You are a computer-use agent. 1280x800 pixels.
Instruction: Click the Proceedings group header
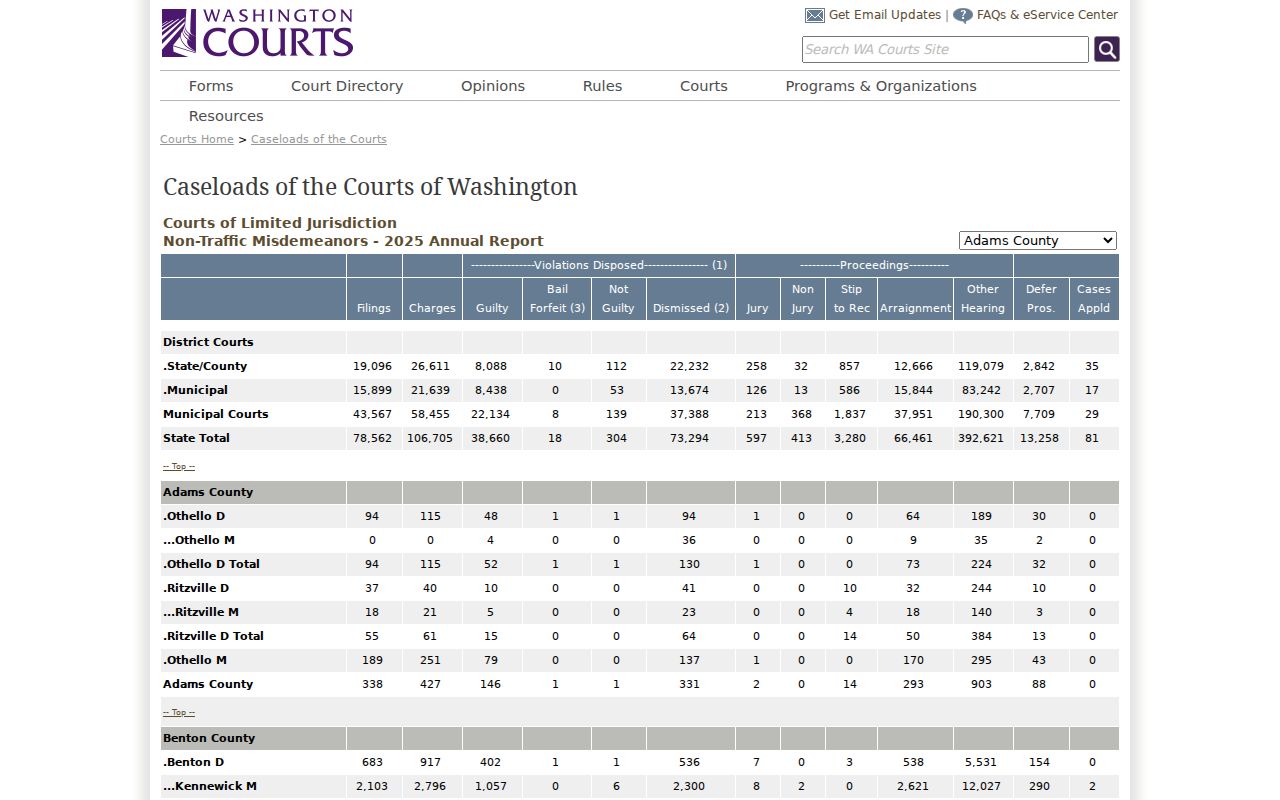pyautogui.click(x=874, y=265)
